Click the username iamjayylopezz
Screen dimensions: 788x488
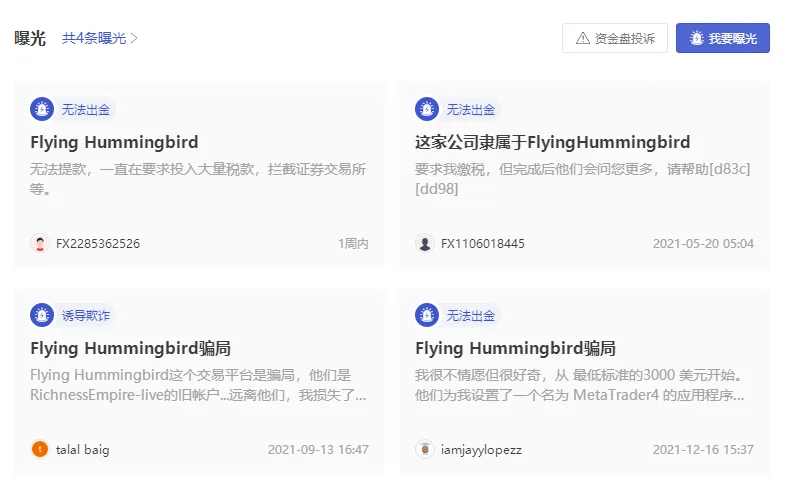pyautogui.click(x=481, y=450)
